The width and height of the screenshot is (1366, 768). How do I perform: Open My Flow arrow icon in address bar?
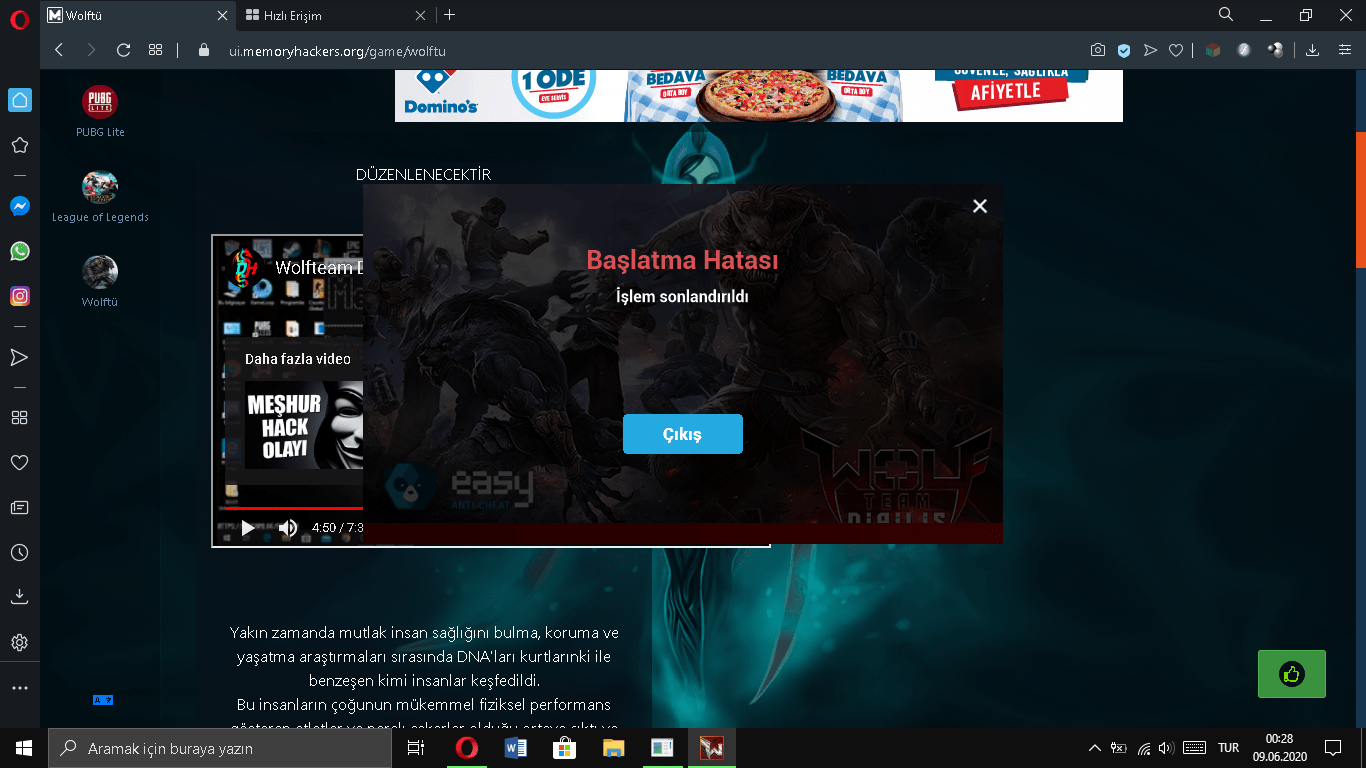point(1150,50)
